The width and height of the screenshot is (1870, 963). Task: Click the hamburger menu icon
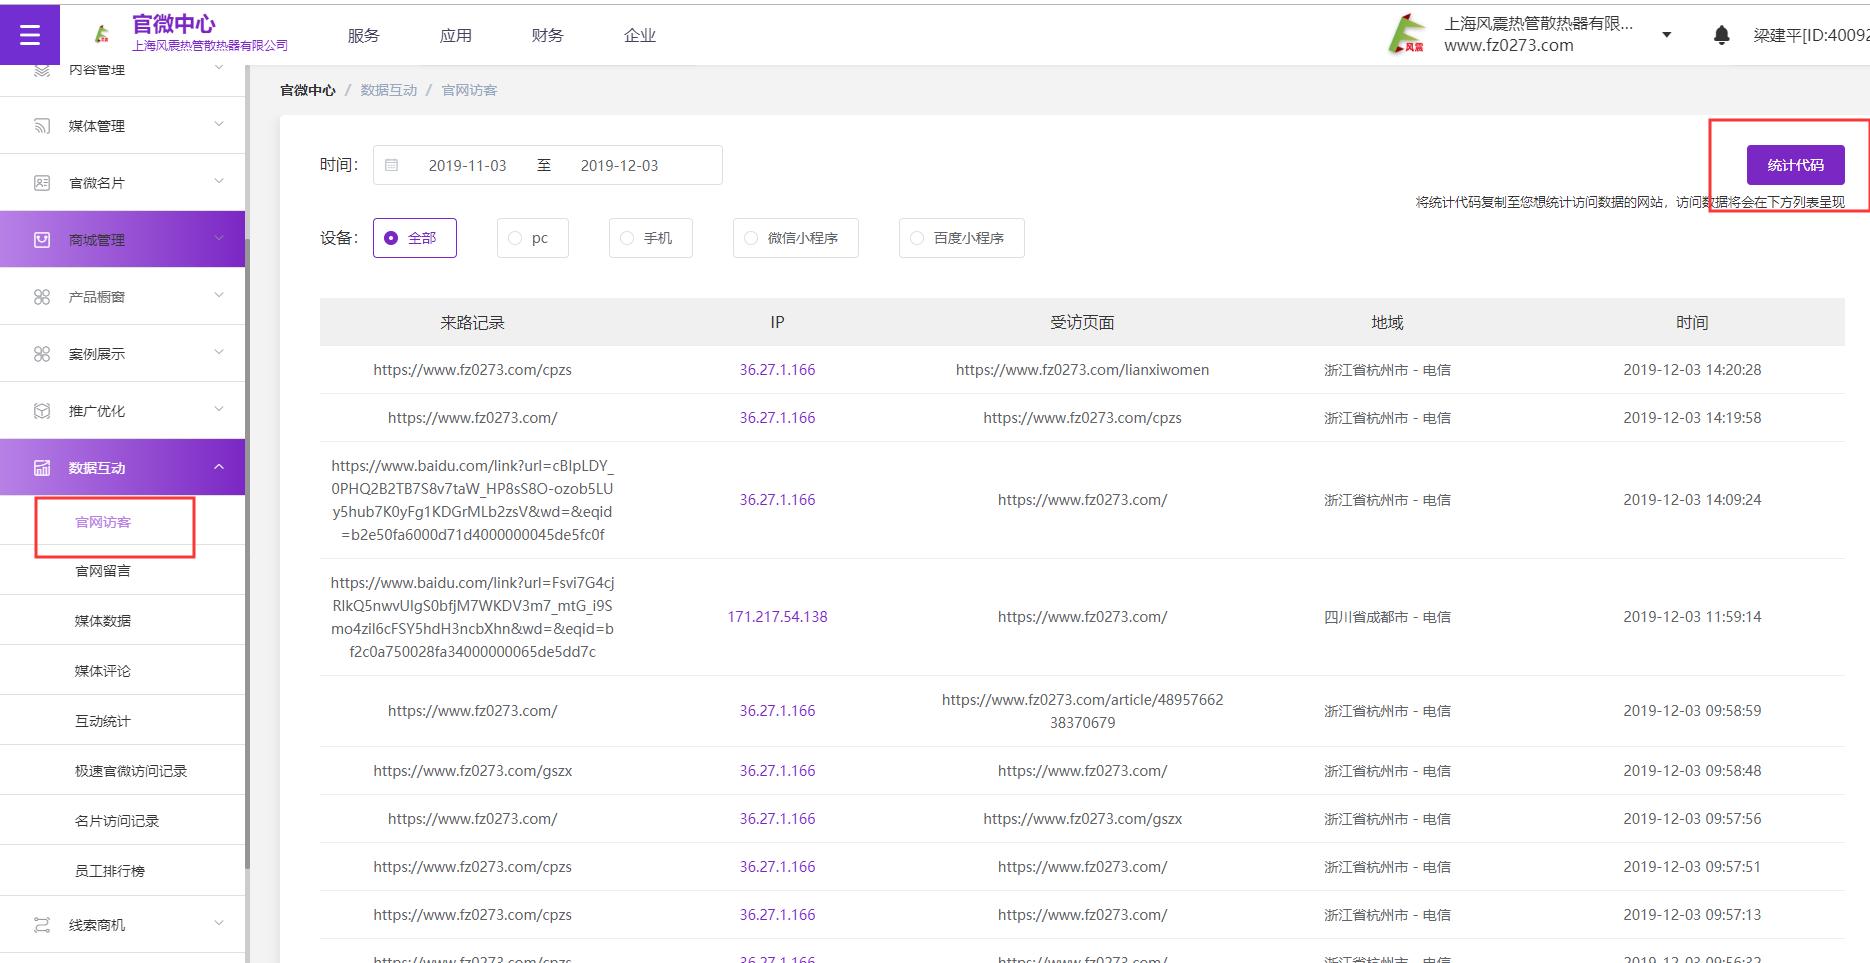point(30,35)
